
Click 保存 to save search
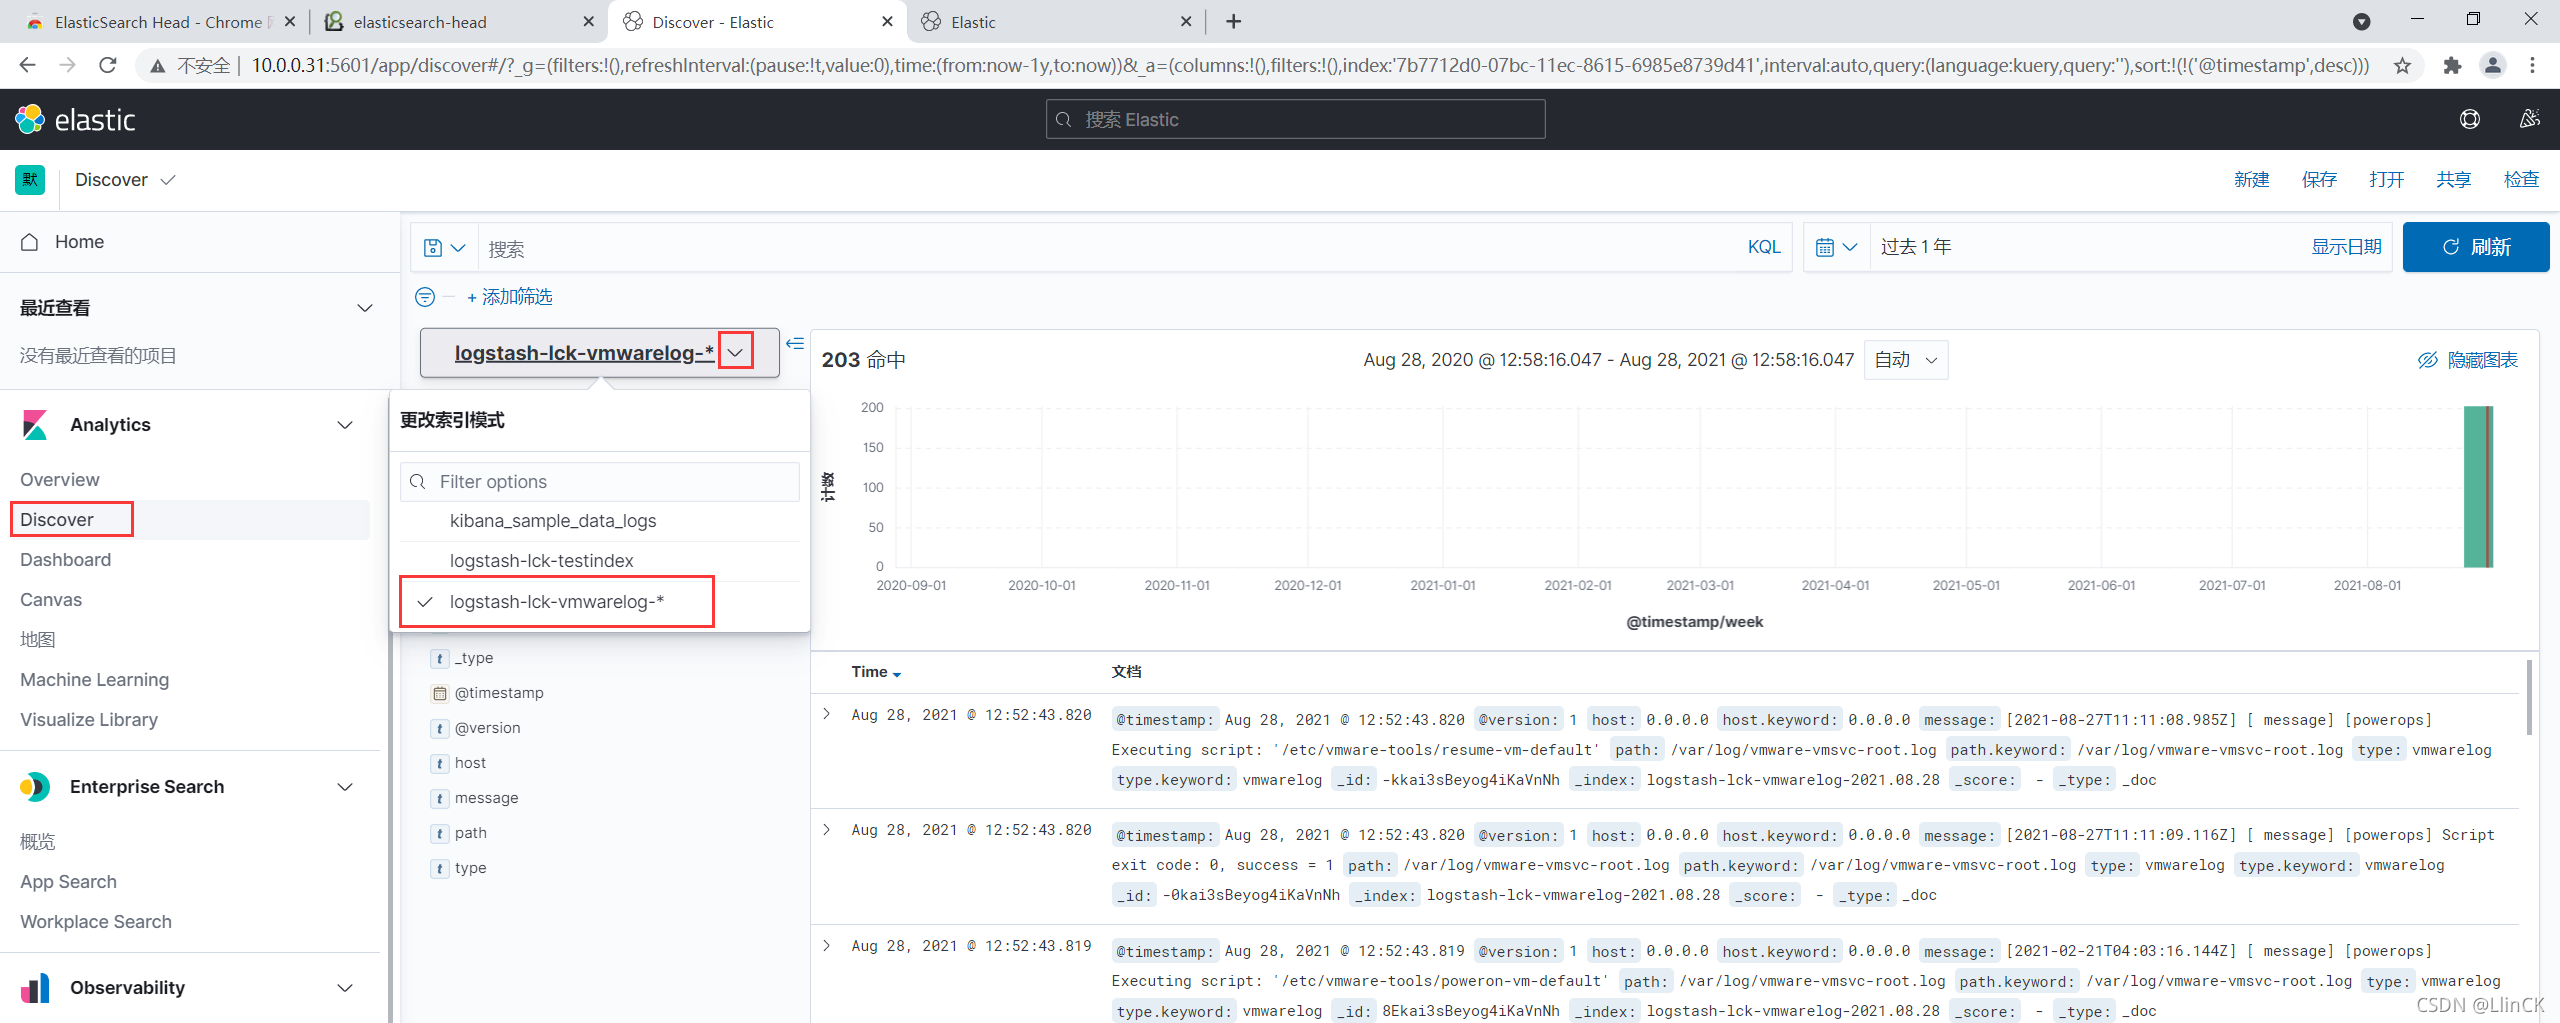2319,180
